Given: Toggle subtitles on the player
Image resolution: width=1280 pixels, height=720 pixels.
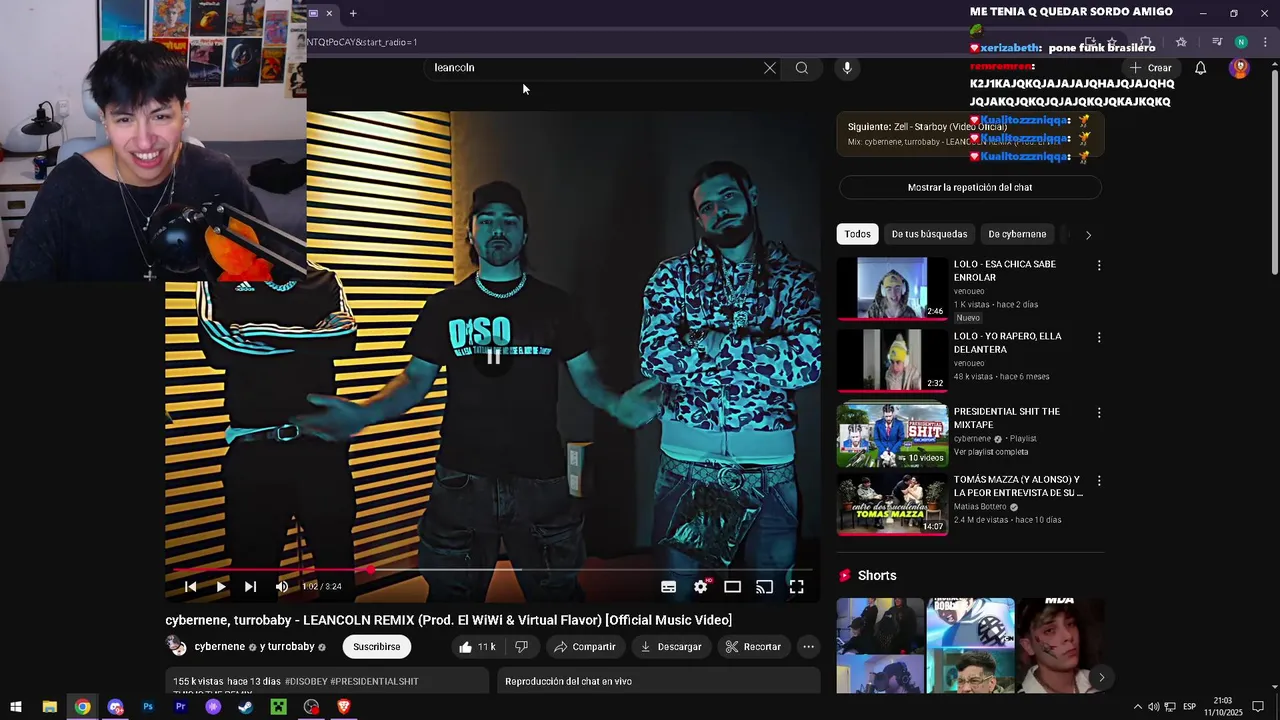Looking at the screenshot, I should pos(668,587).
